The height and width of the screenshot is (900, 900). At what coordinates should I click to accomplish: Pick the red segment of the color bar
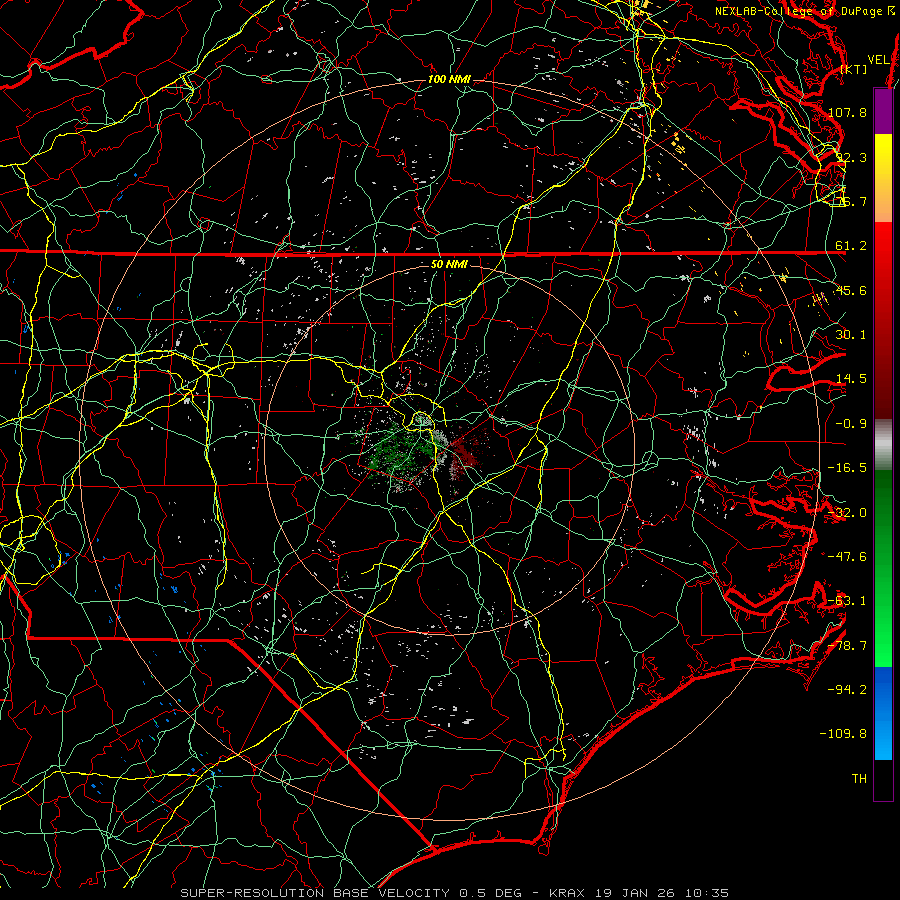(x=883, y=320)
